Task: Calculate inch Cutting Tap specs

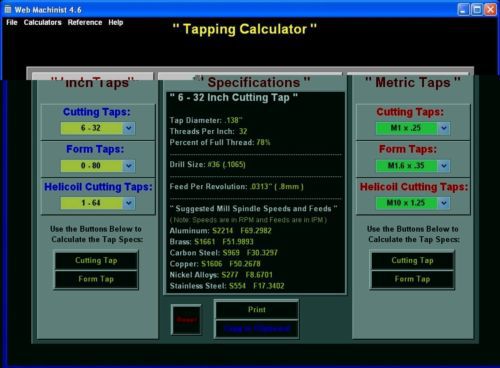Action: (96, 260)
